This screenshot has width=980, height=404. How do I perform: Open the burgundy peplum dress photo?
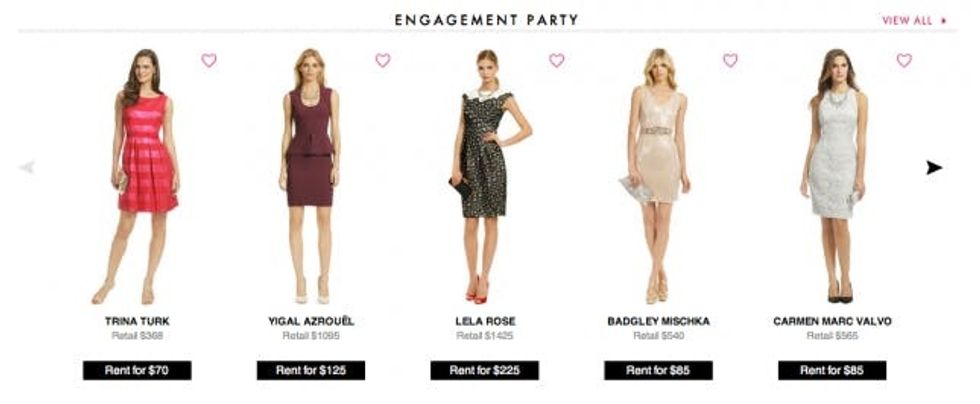pos(311,176)
